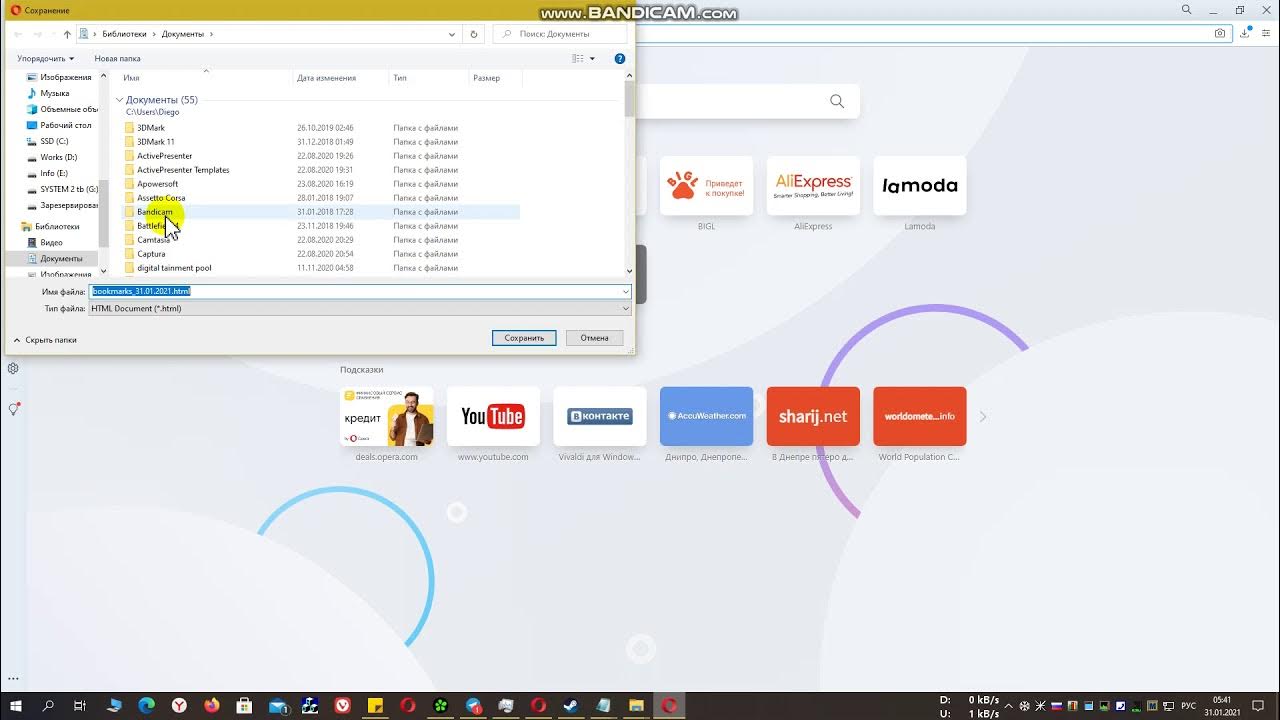
Task: Collapse folders via Скрыть папки
Action: (x=45, y=340)
